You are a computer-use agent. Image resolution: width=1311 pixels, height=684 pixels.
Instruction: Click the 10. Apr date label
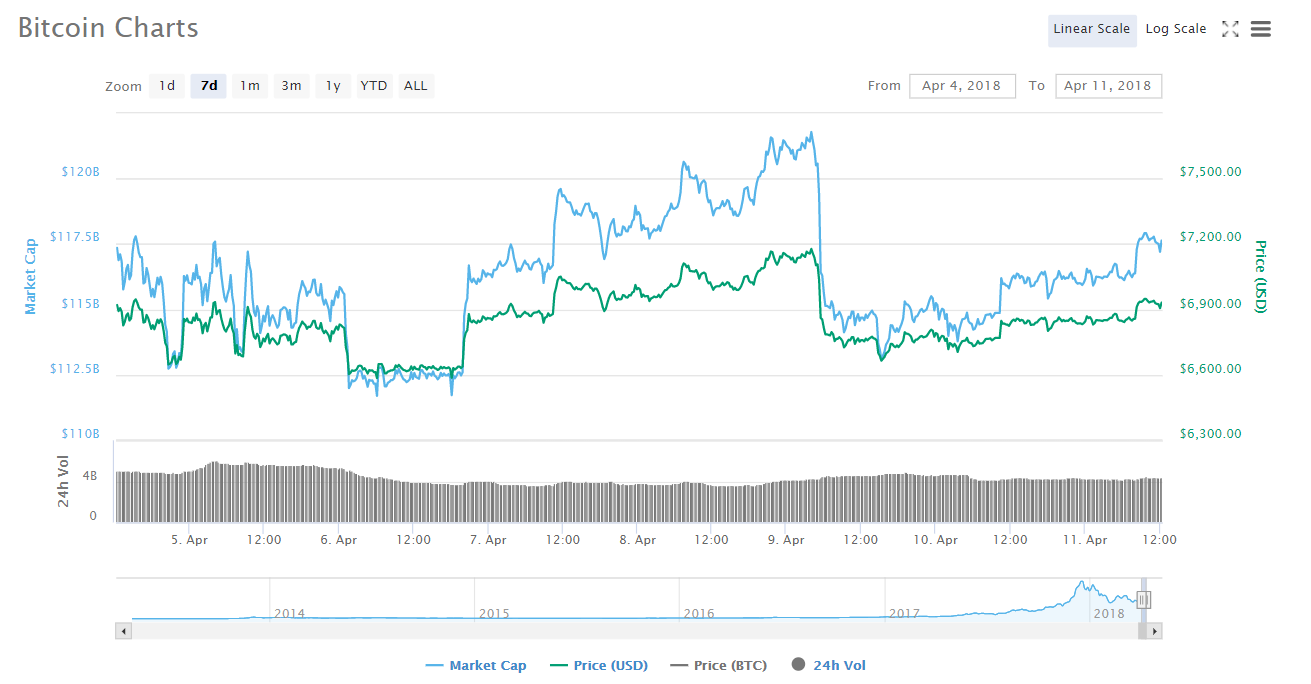(936, 540)
